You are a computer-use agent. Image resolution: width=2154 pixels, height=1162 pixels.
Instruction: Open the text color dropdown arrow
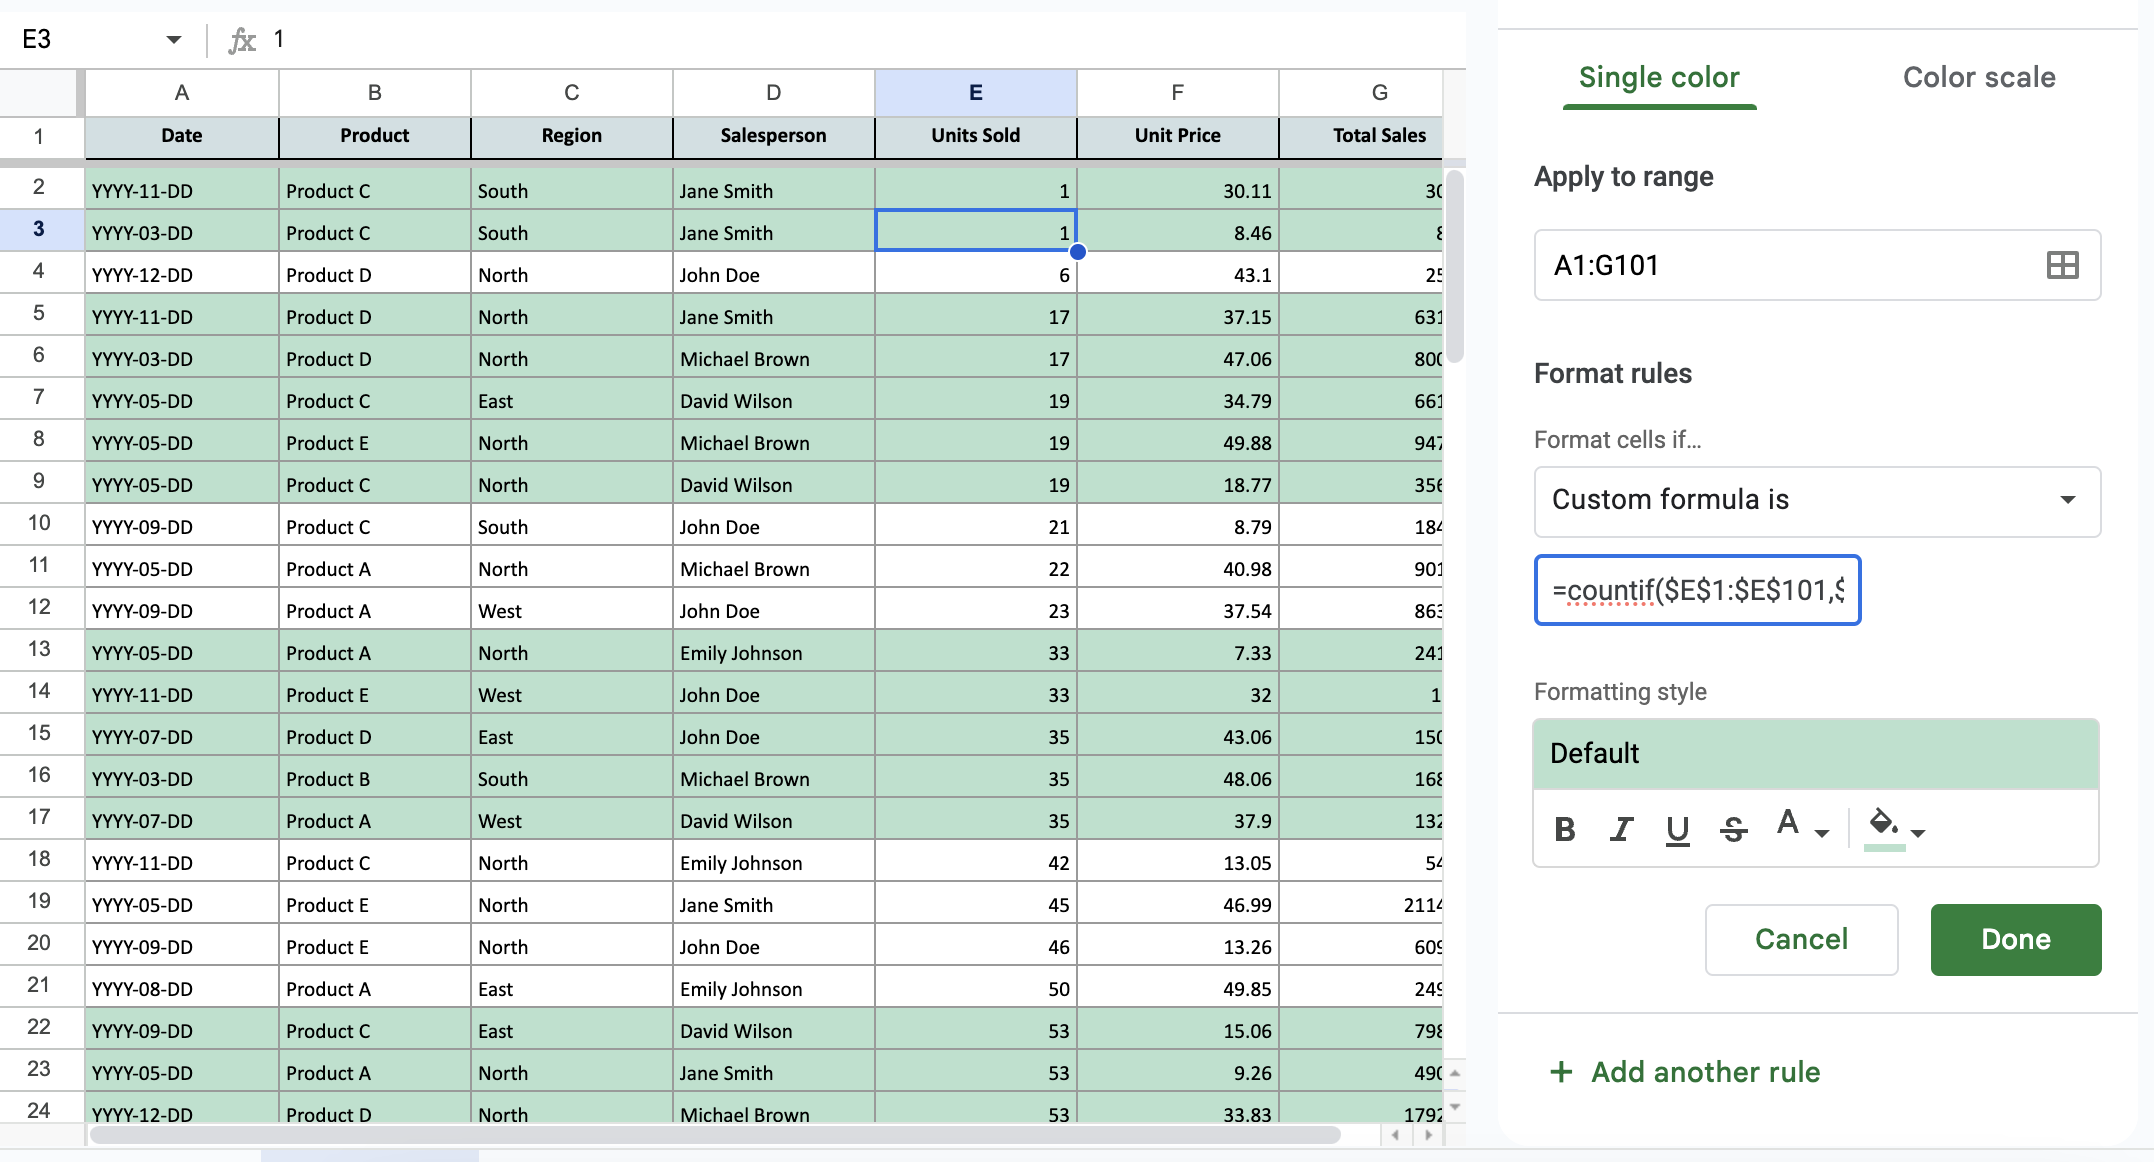pyautogui.click(x=1822, y=832)
